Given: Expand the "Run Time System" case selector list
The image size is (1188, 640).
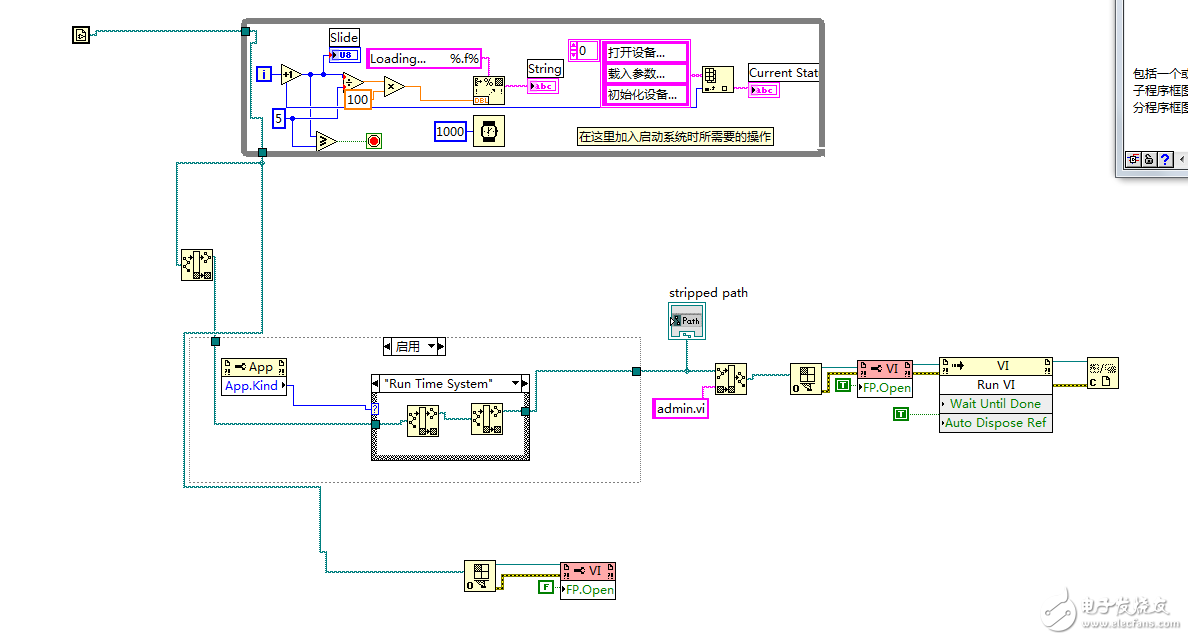Looking at the screenshot, I should tap(515, 383).
